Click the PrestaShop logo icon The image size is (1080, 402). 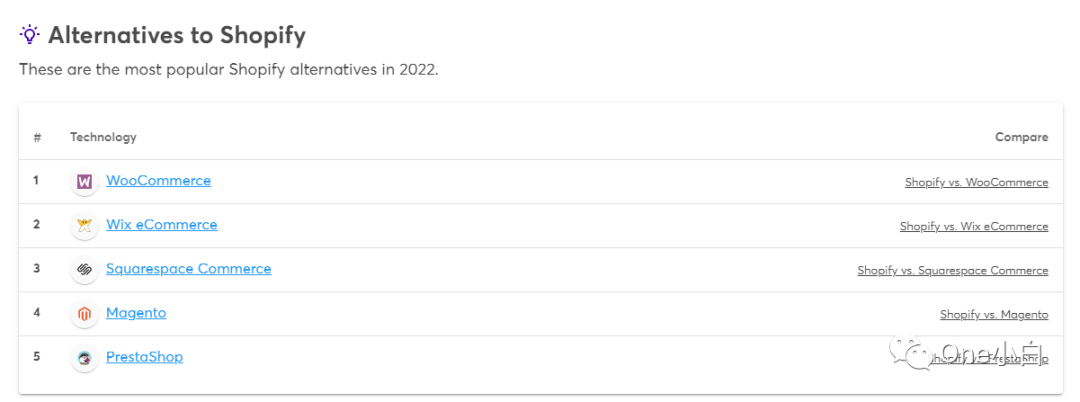click(x=84, y=359)
